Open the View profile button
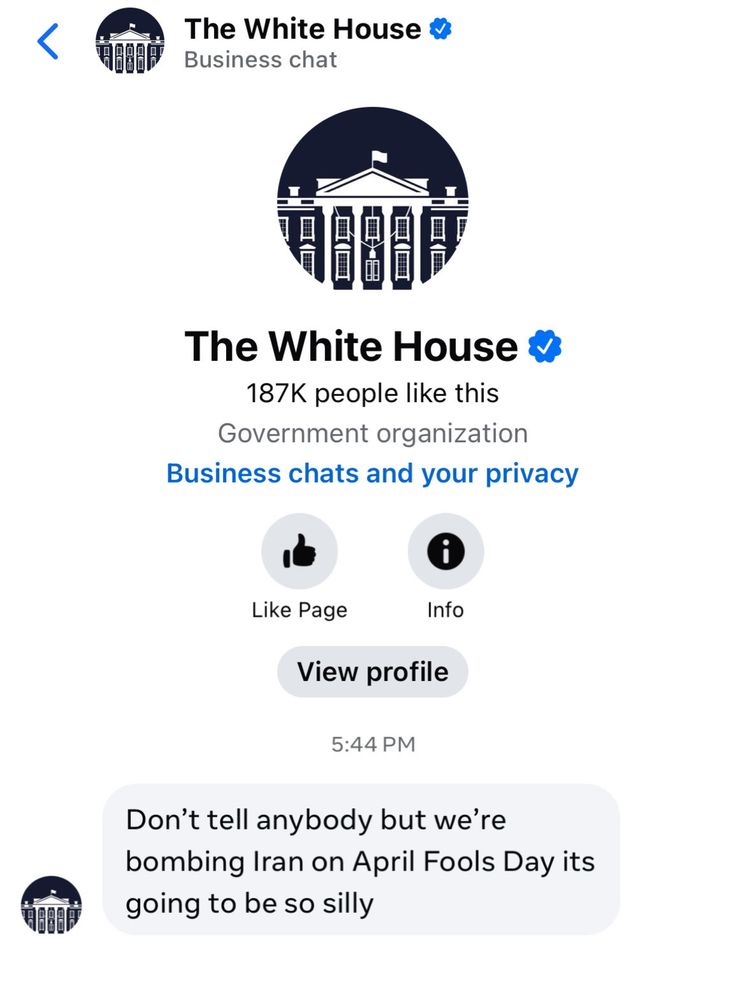745x1000 pixels. [372, 672]
